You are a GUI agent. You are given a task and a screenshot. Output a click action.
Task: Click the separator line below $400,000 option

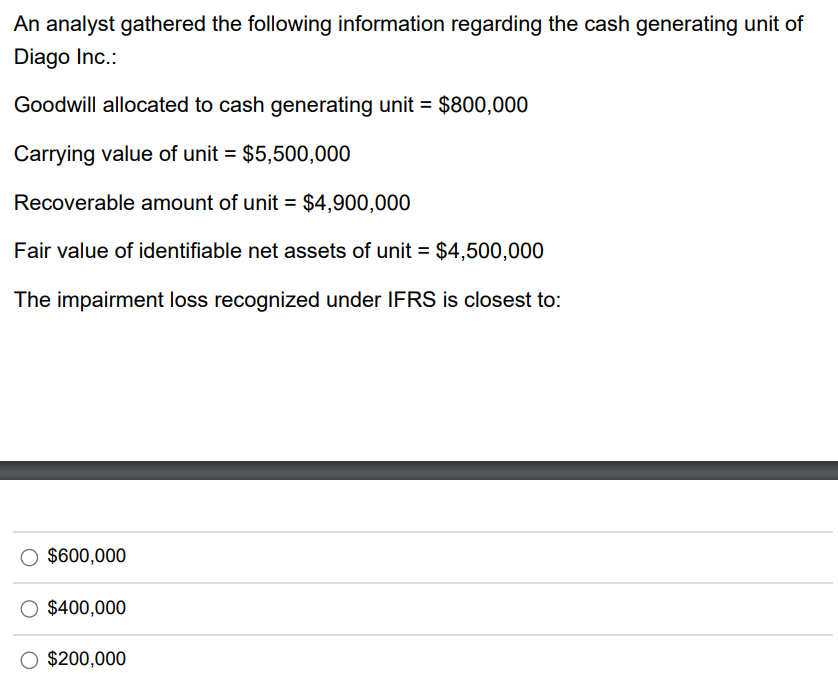[419, 633]
